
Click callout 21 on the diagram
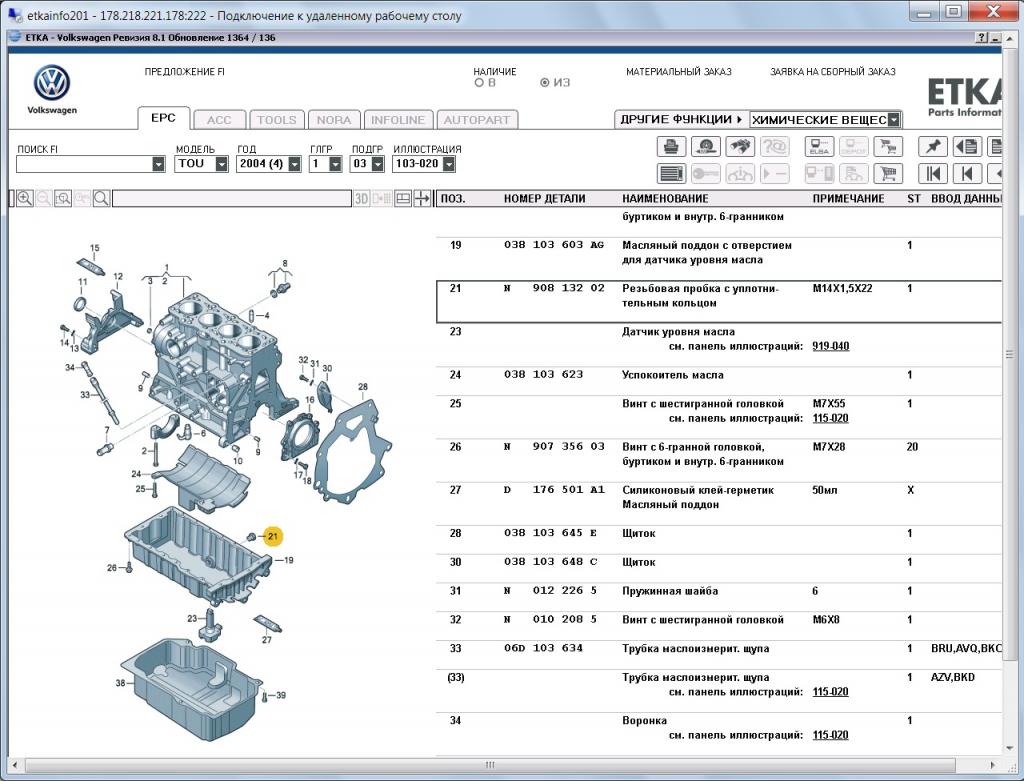[x=272, y=536]
